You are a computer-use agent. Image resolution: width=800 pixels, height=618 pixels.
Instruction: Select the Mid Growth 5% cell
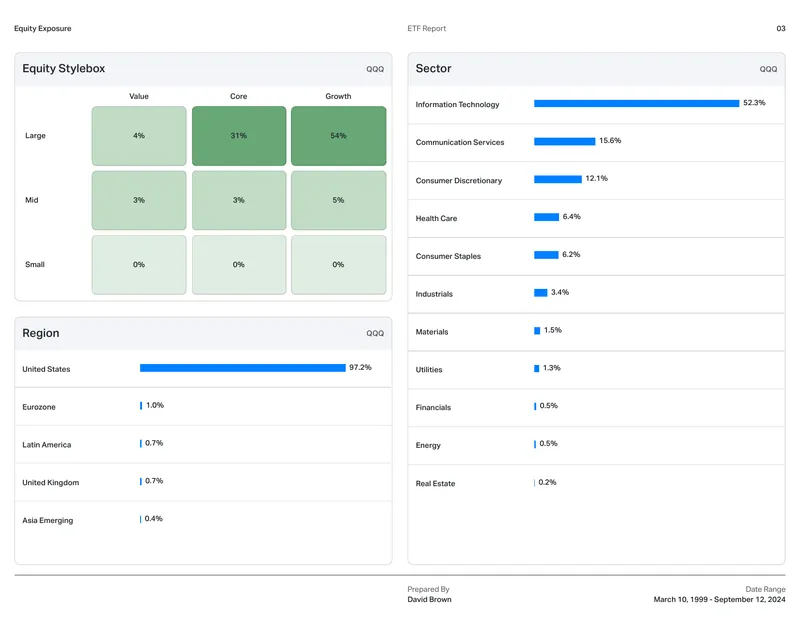coord(338,200)
